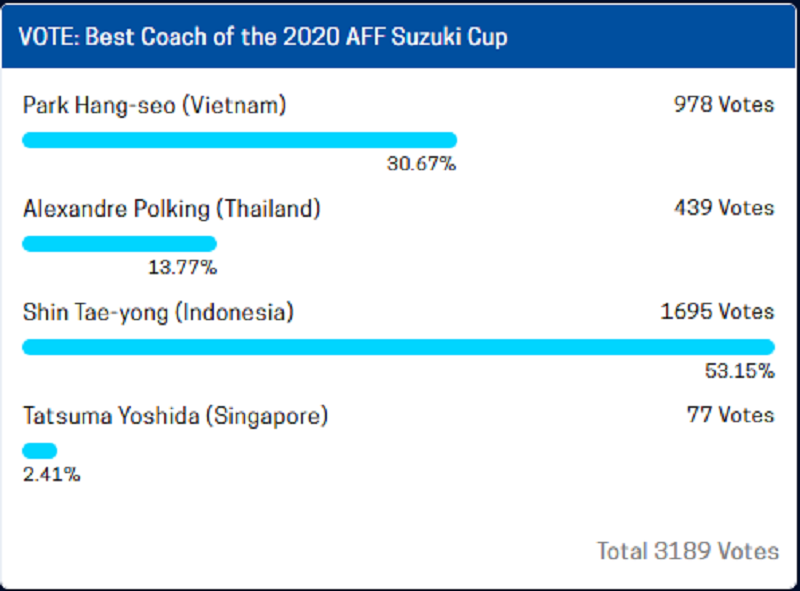Viewport: 800px width, 591px height.
Task: Select Shin Tae-yong (Indonesia) option
Action: [158, 312]
